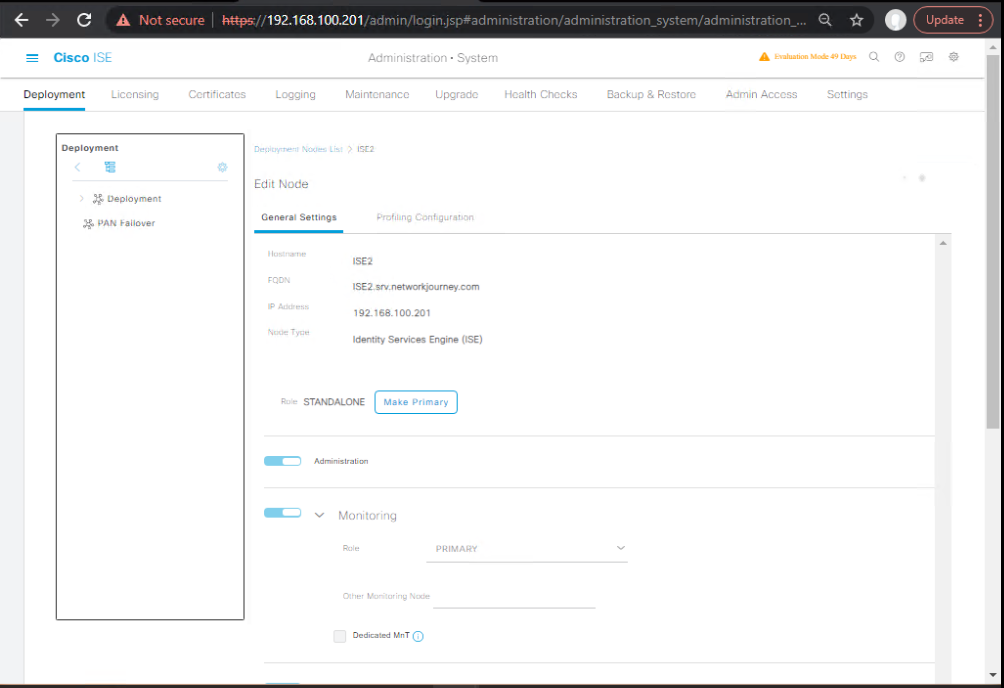Viewport: 1004px width, 688px height.
Task: Click the back chevron in Deployment panel
Action: 77,167
